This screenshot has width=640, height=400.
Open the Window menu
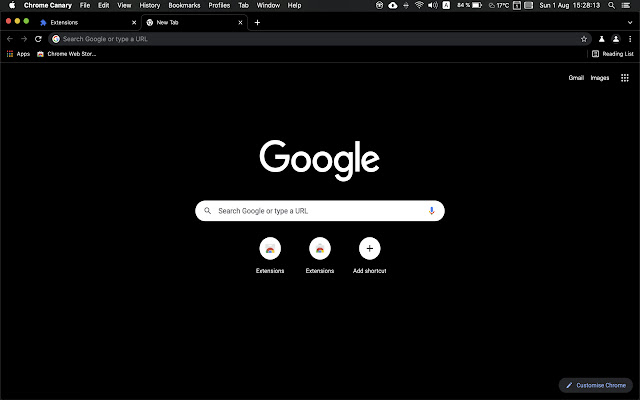point(268,5)
